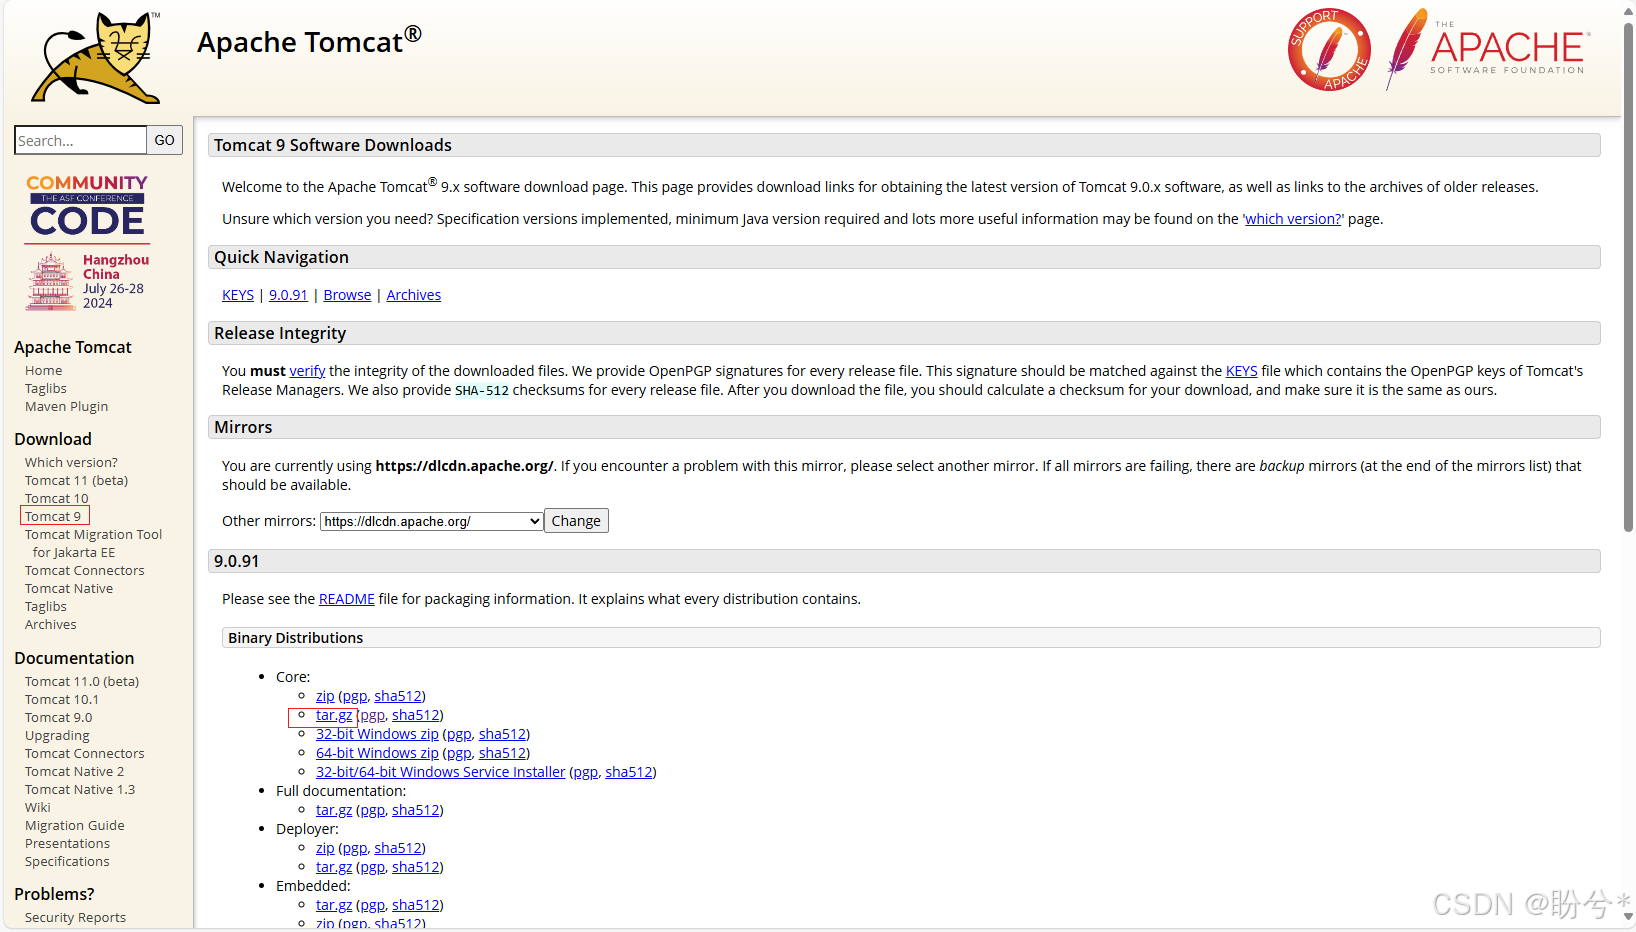Screen dimensions: 1636x932
Task: Download the Deployer zip
Action: point(325,848)
